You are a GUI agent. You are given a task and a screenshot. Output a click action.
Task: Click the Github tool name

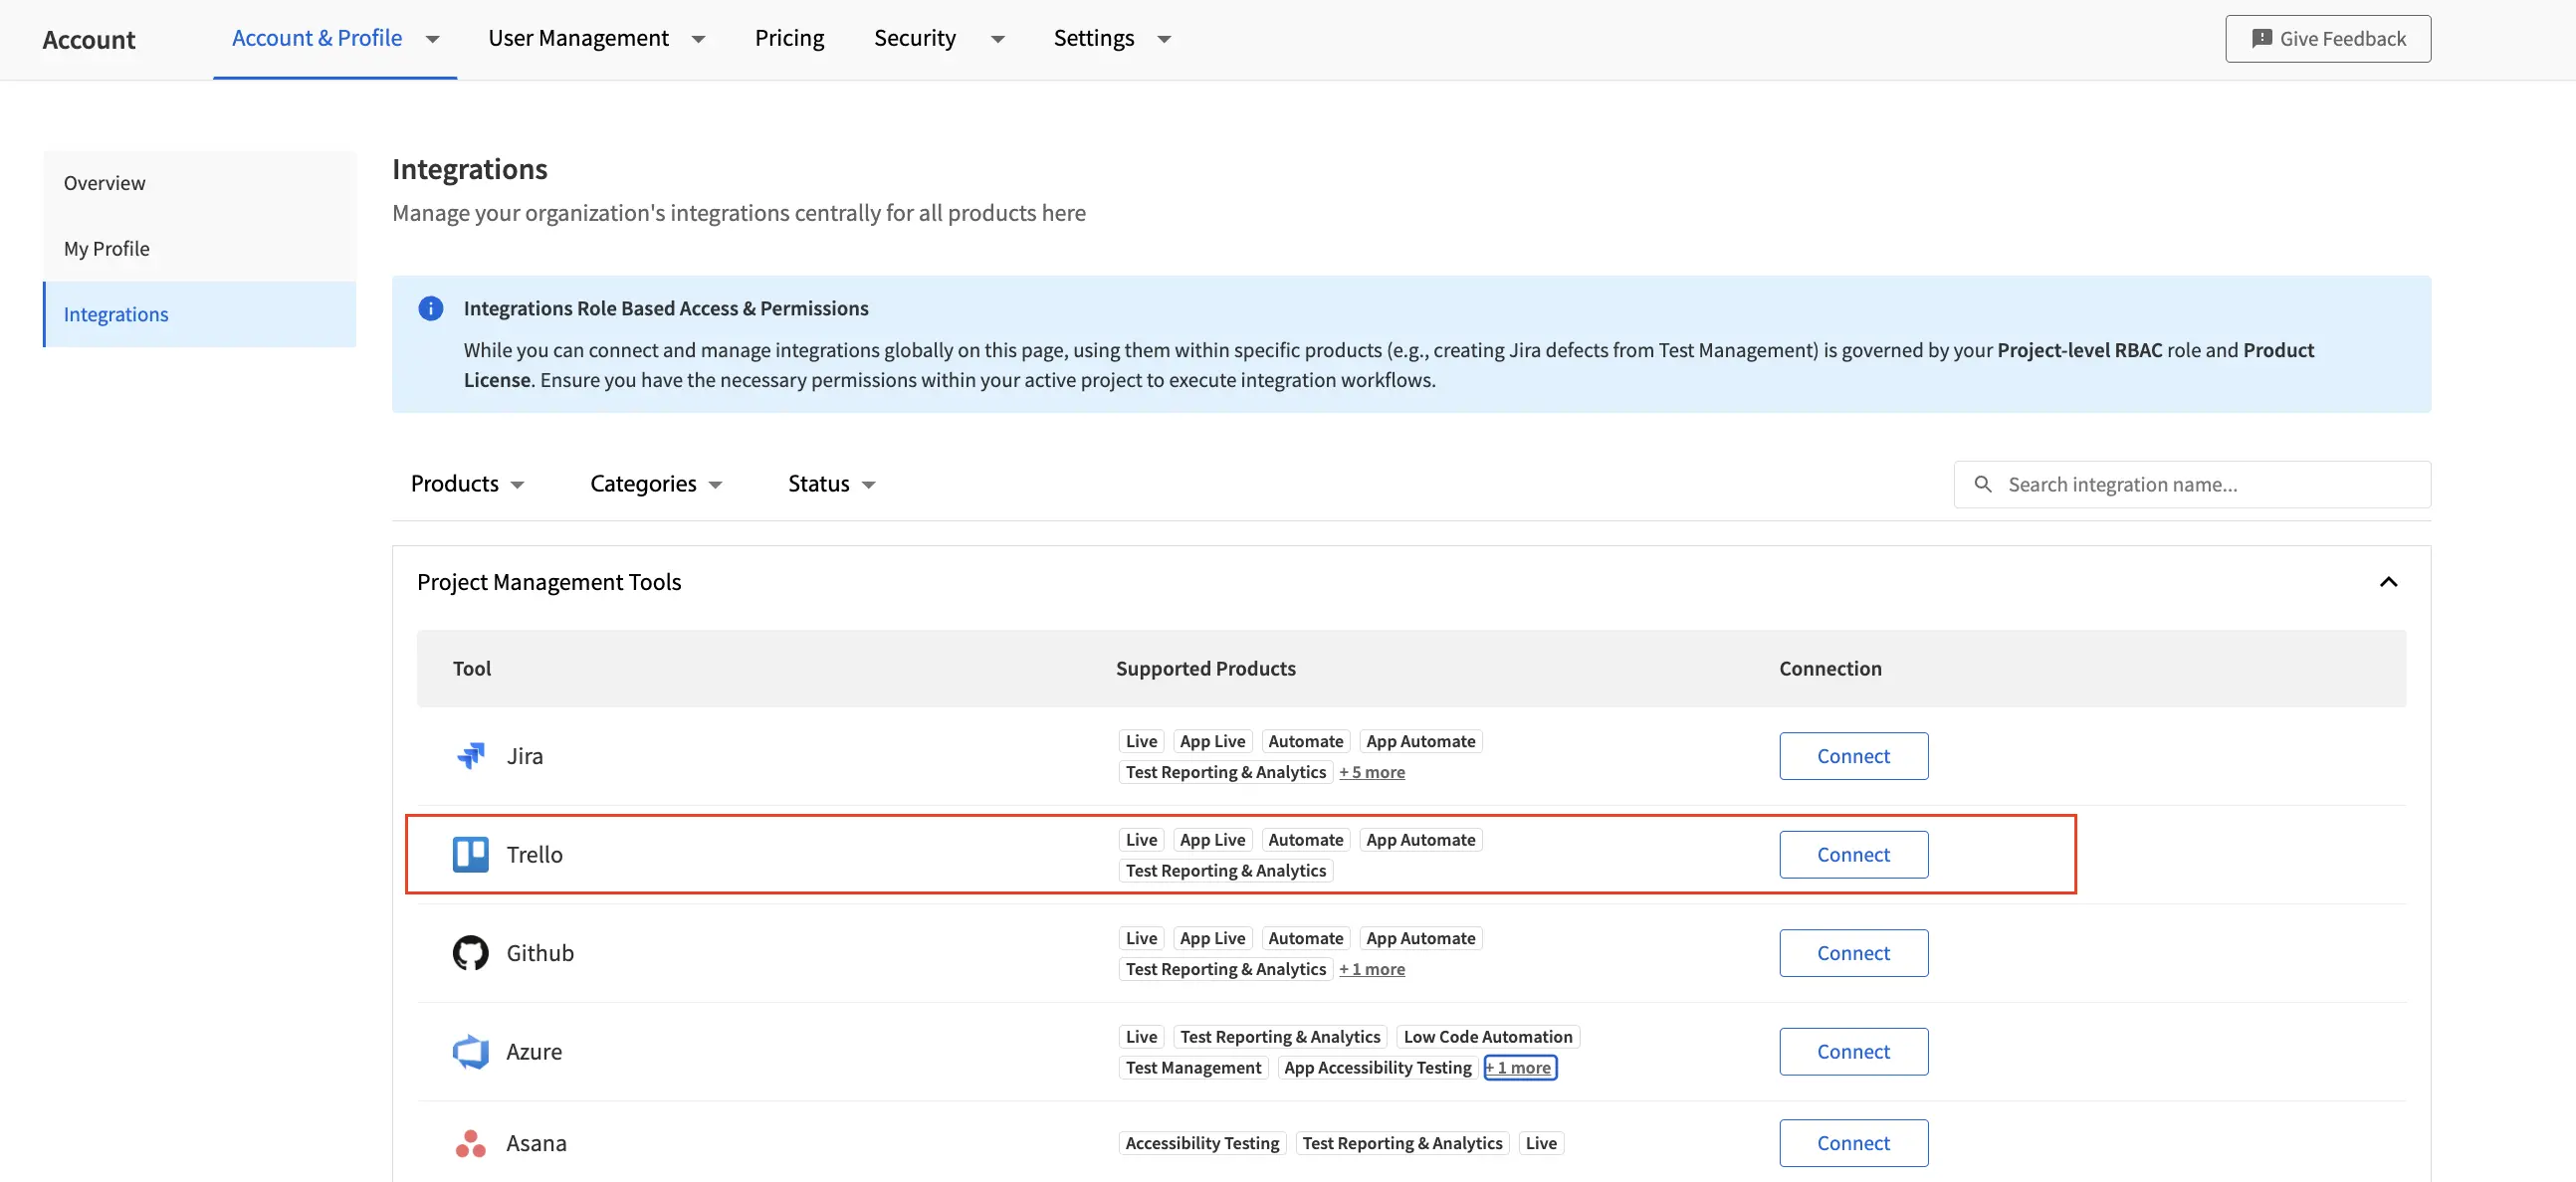539,952
